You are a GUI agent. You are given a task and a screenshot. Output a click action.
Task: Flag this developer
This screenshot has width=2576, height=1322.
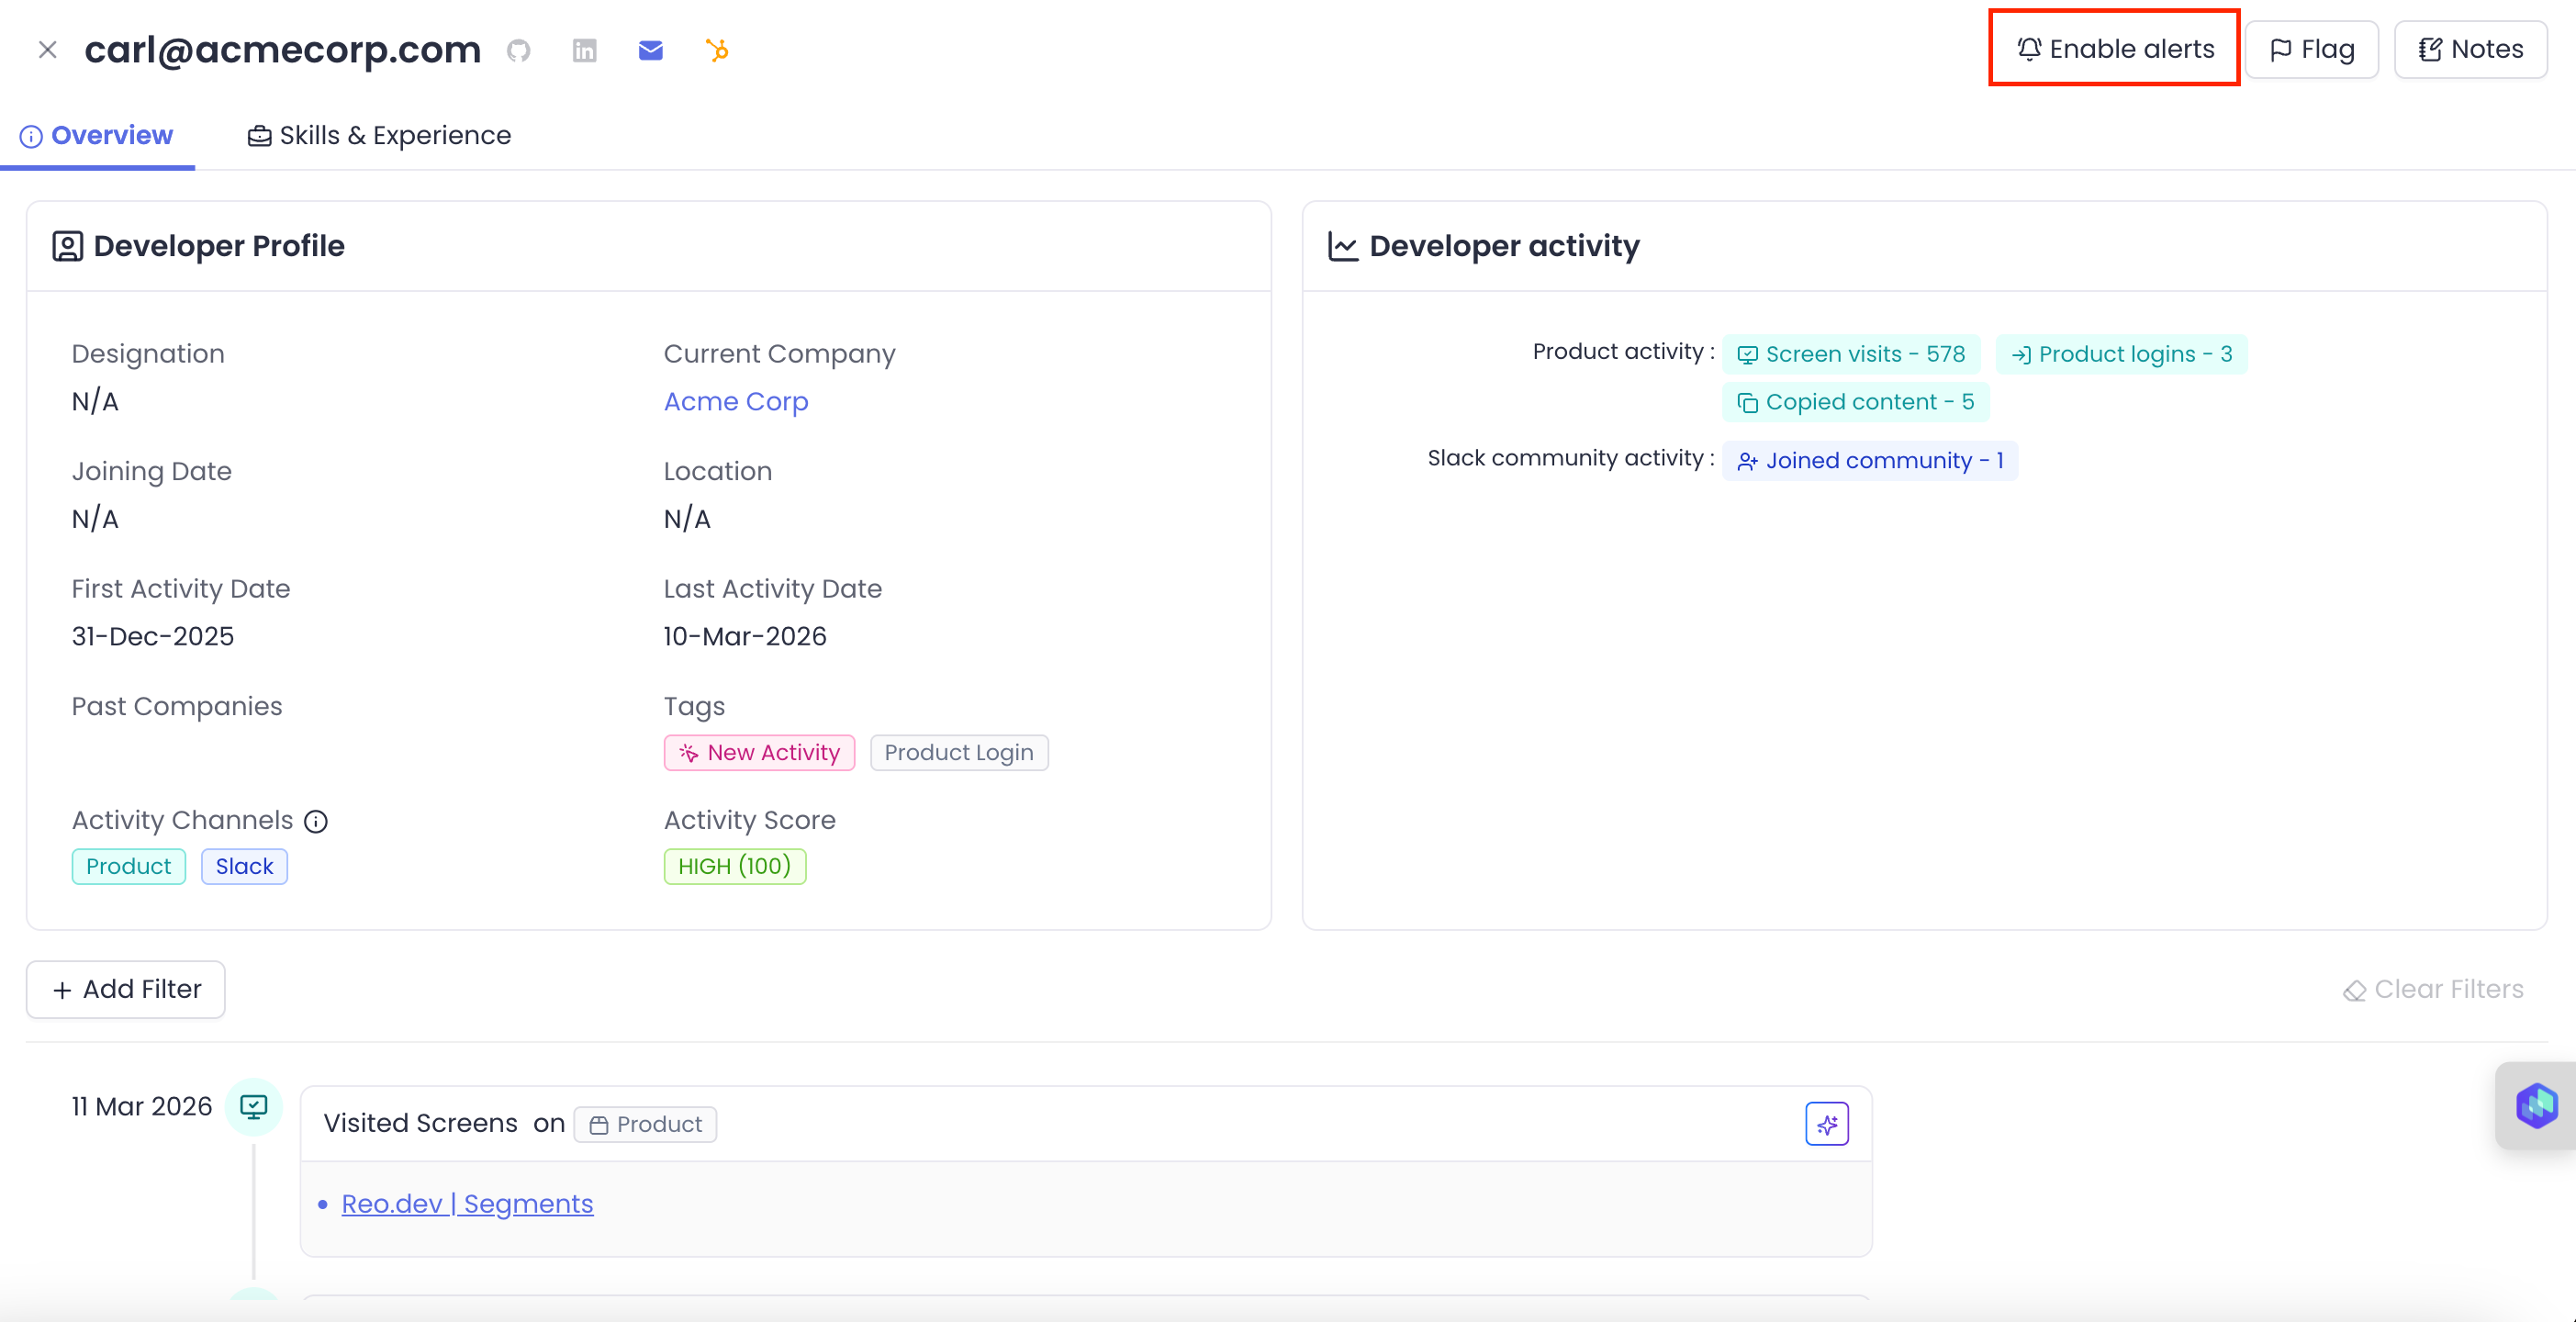click(x=2311, y=49)
